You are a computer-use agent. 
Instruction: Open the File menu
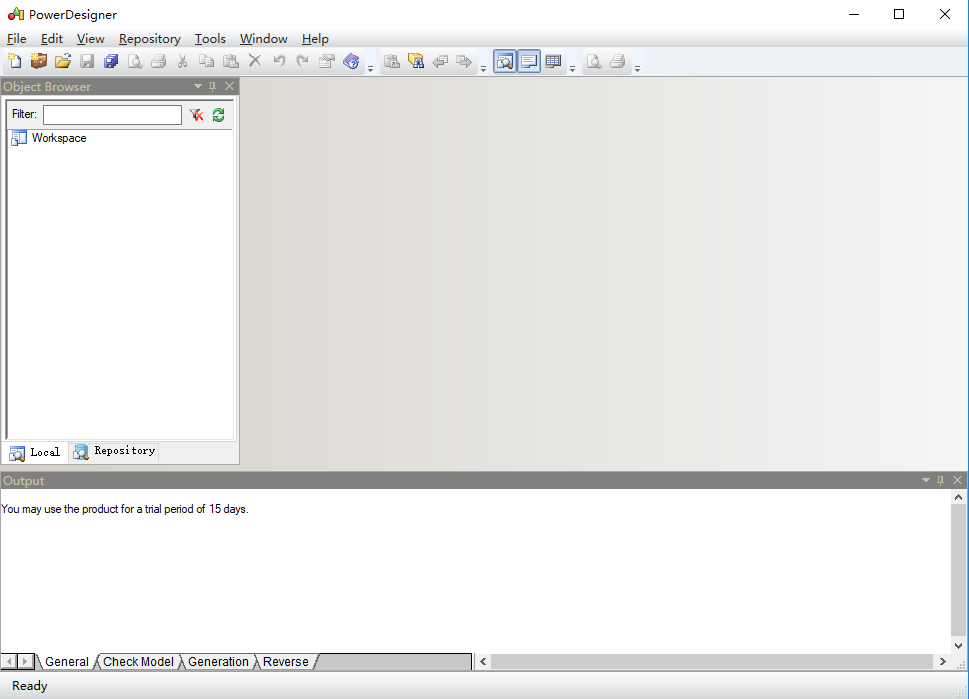[17, 39]
